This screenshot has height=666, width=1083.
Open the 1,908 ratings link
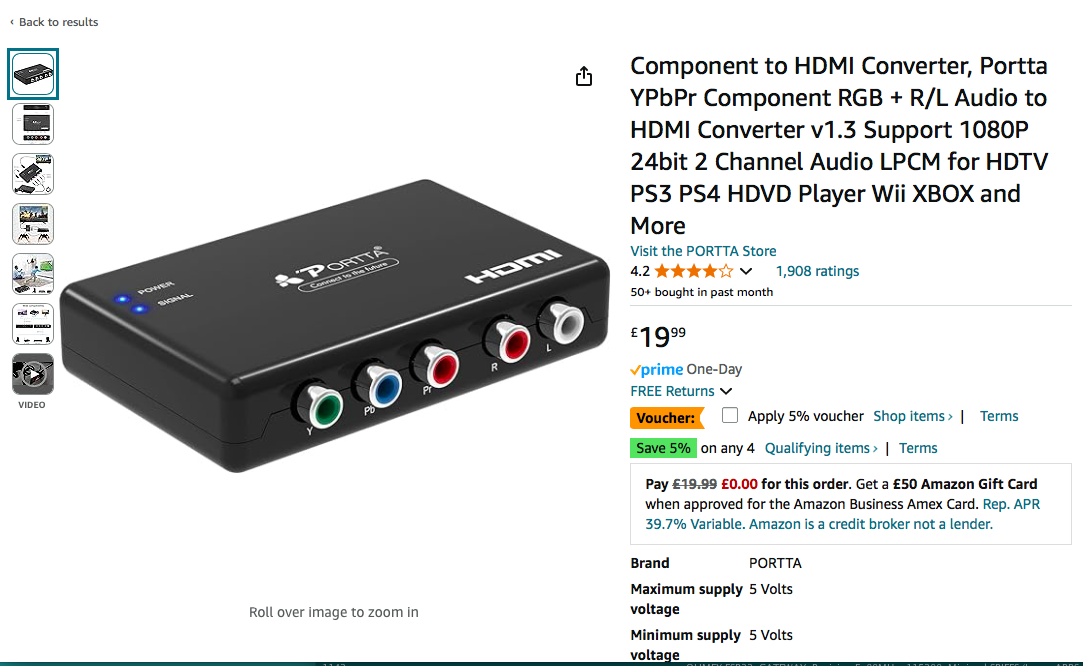click(x=817, y=271)
